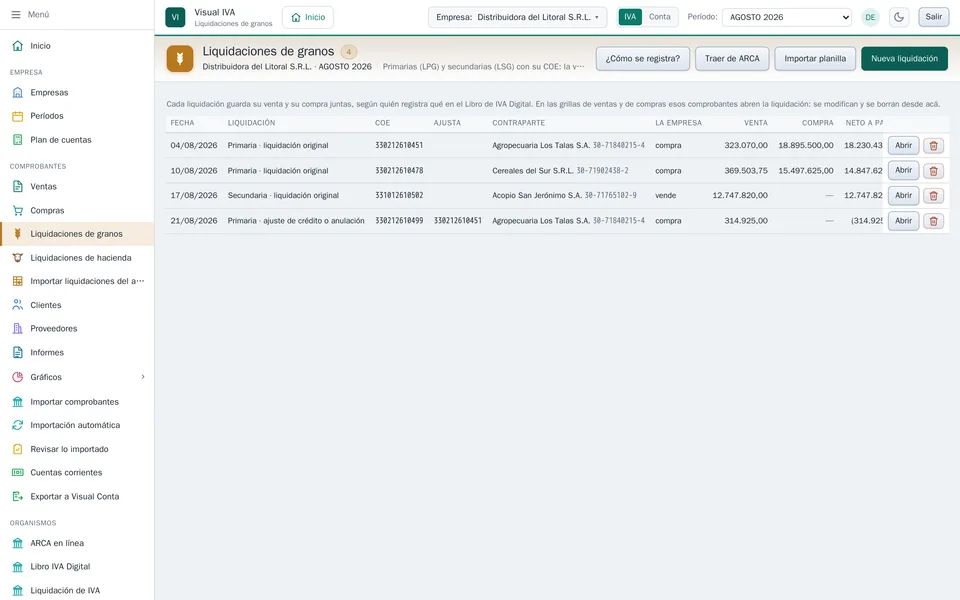Select Liquidaciones de granos wheat icon
The image size is (960, 600).
[x=18, y=234]
